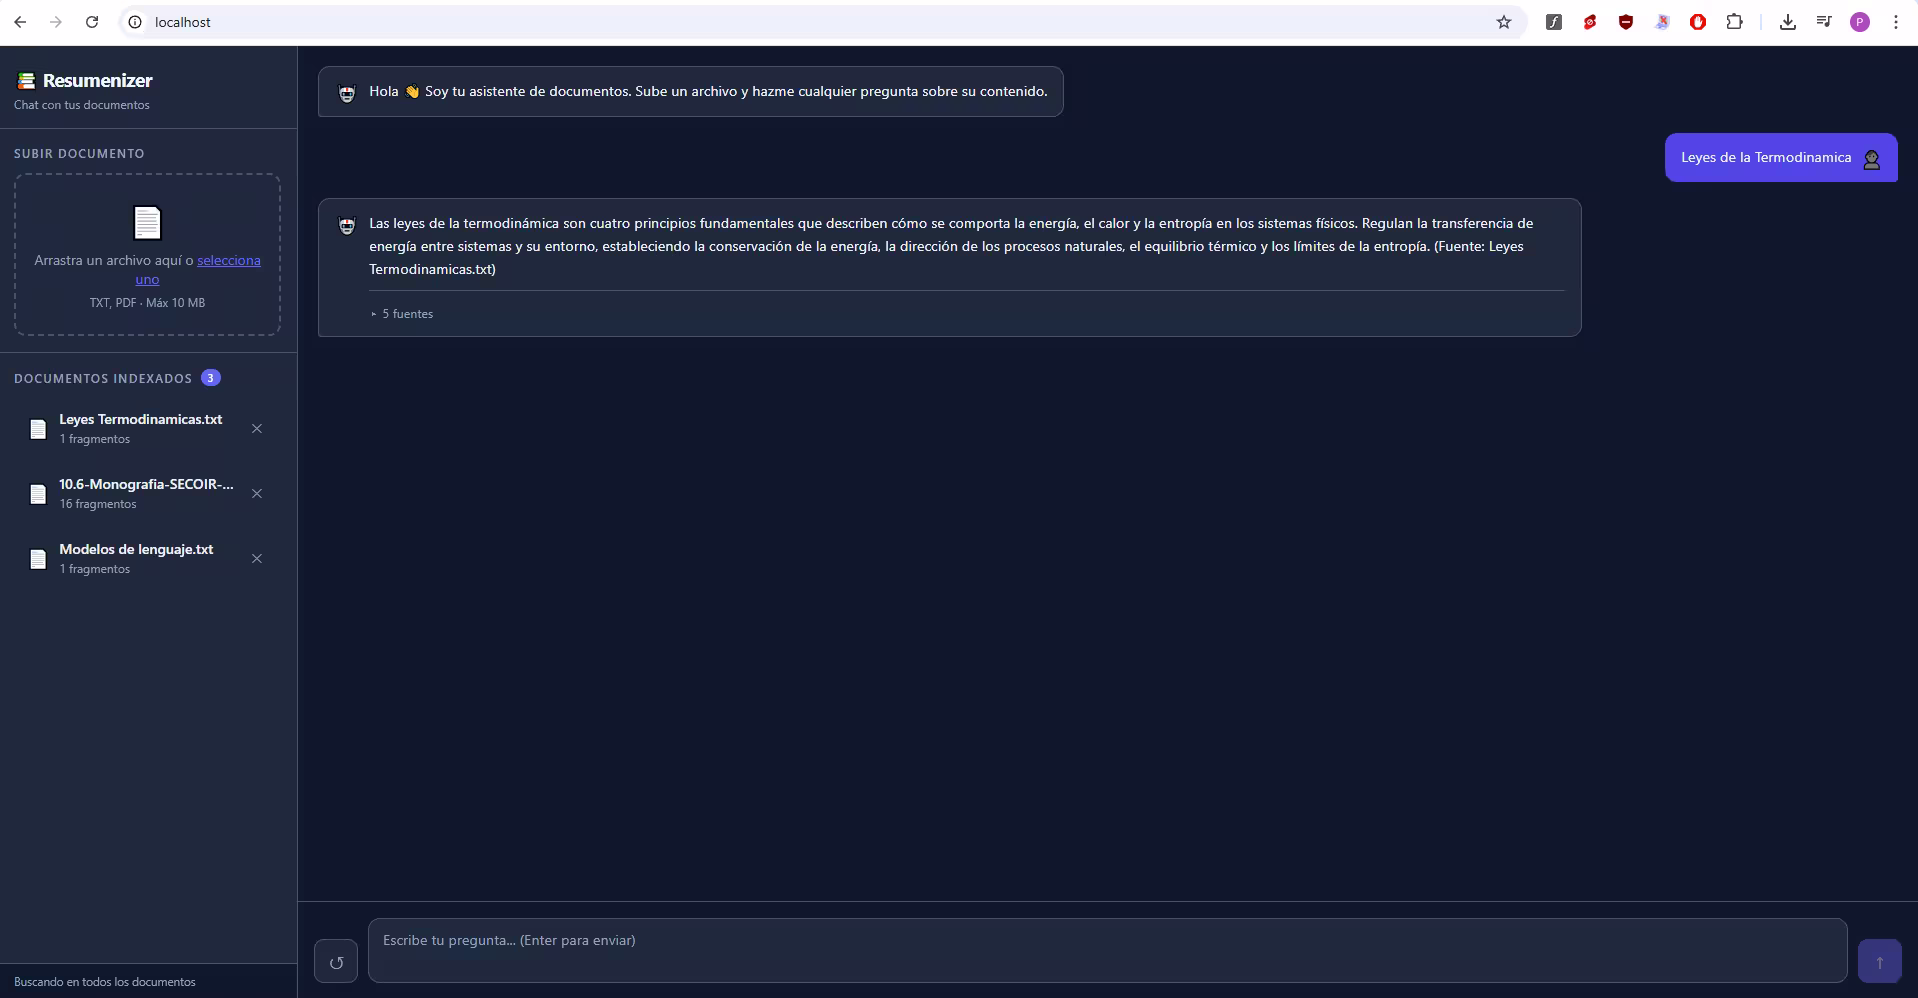Click the reset conversation icon button
The image size is (1918, 998).
pyautogui.click(x=336, y=962)
